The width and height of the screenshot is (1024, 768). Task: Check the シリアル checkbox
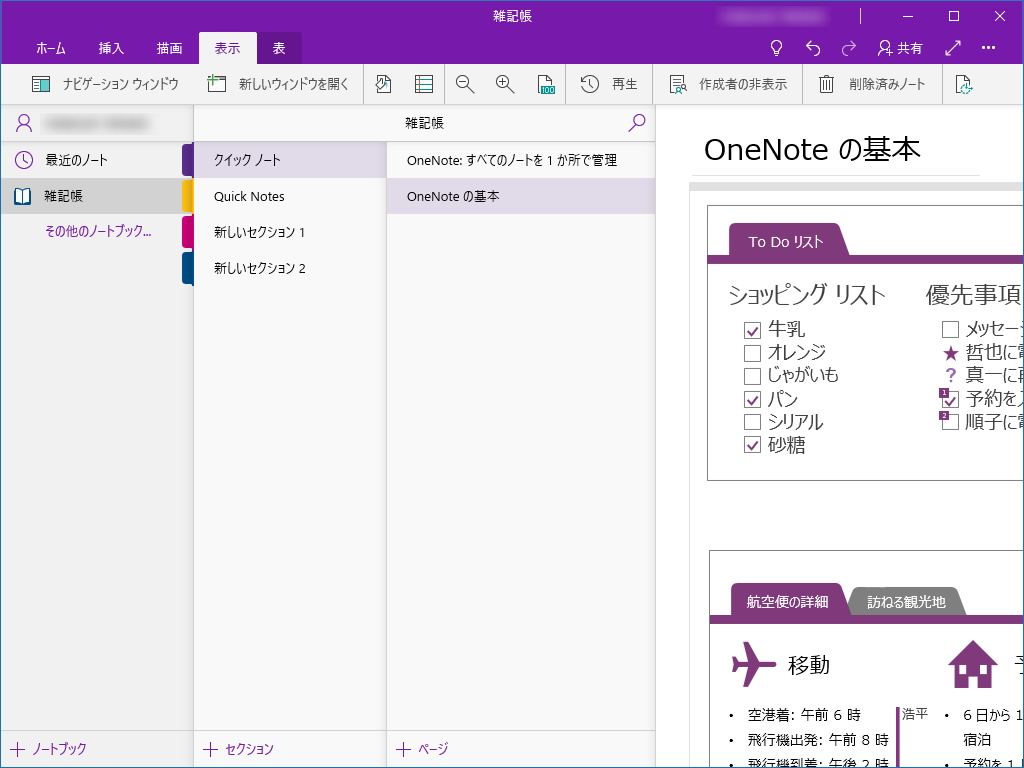click(752, 422)
